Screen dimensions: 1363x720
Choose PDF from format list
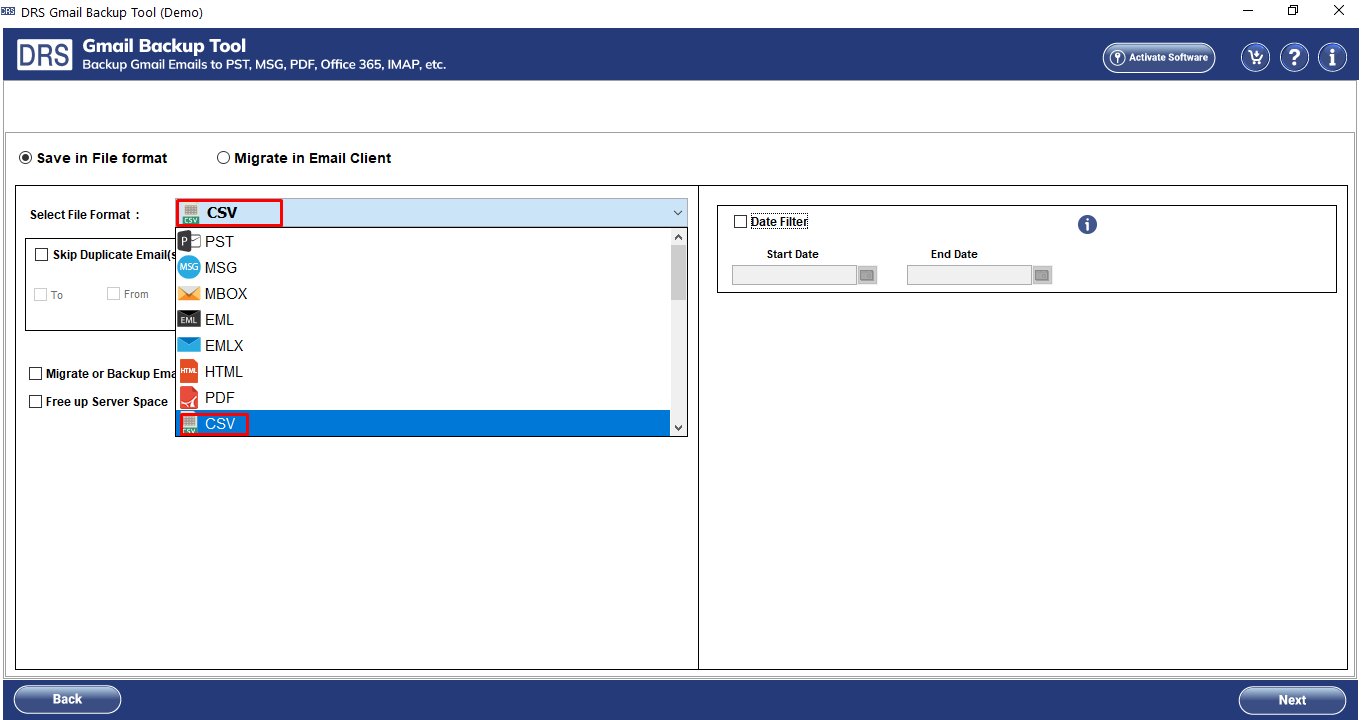423,397
